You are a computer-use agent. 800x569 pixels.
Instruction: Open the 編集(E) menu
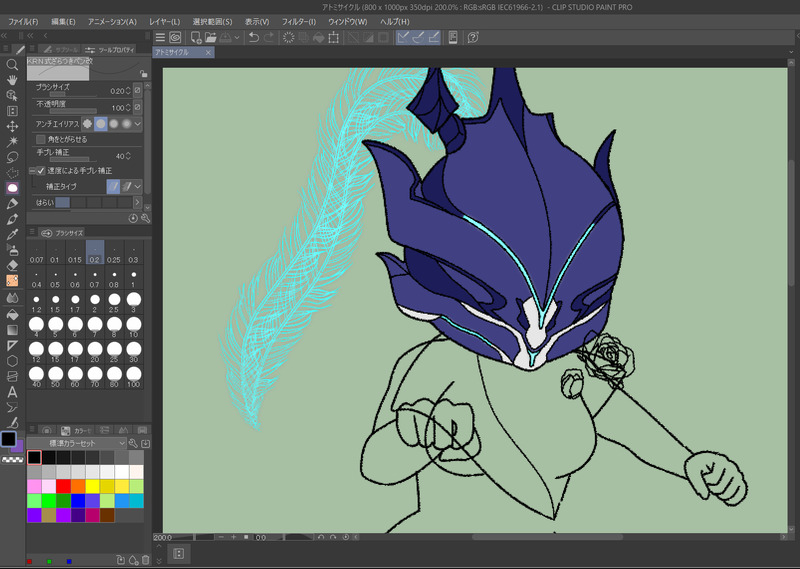[x=63, y=21]
